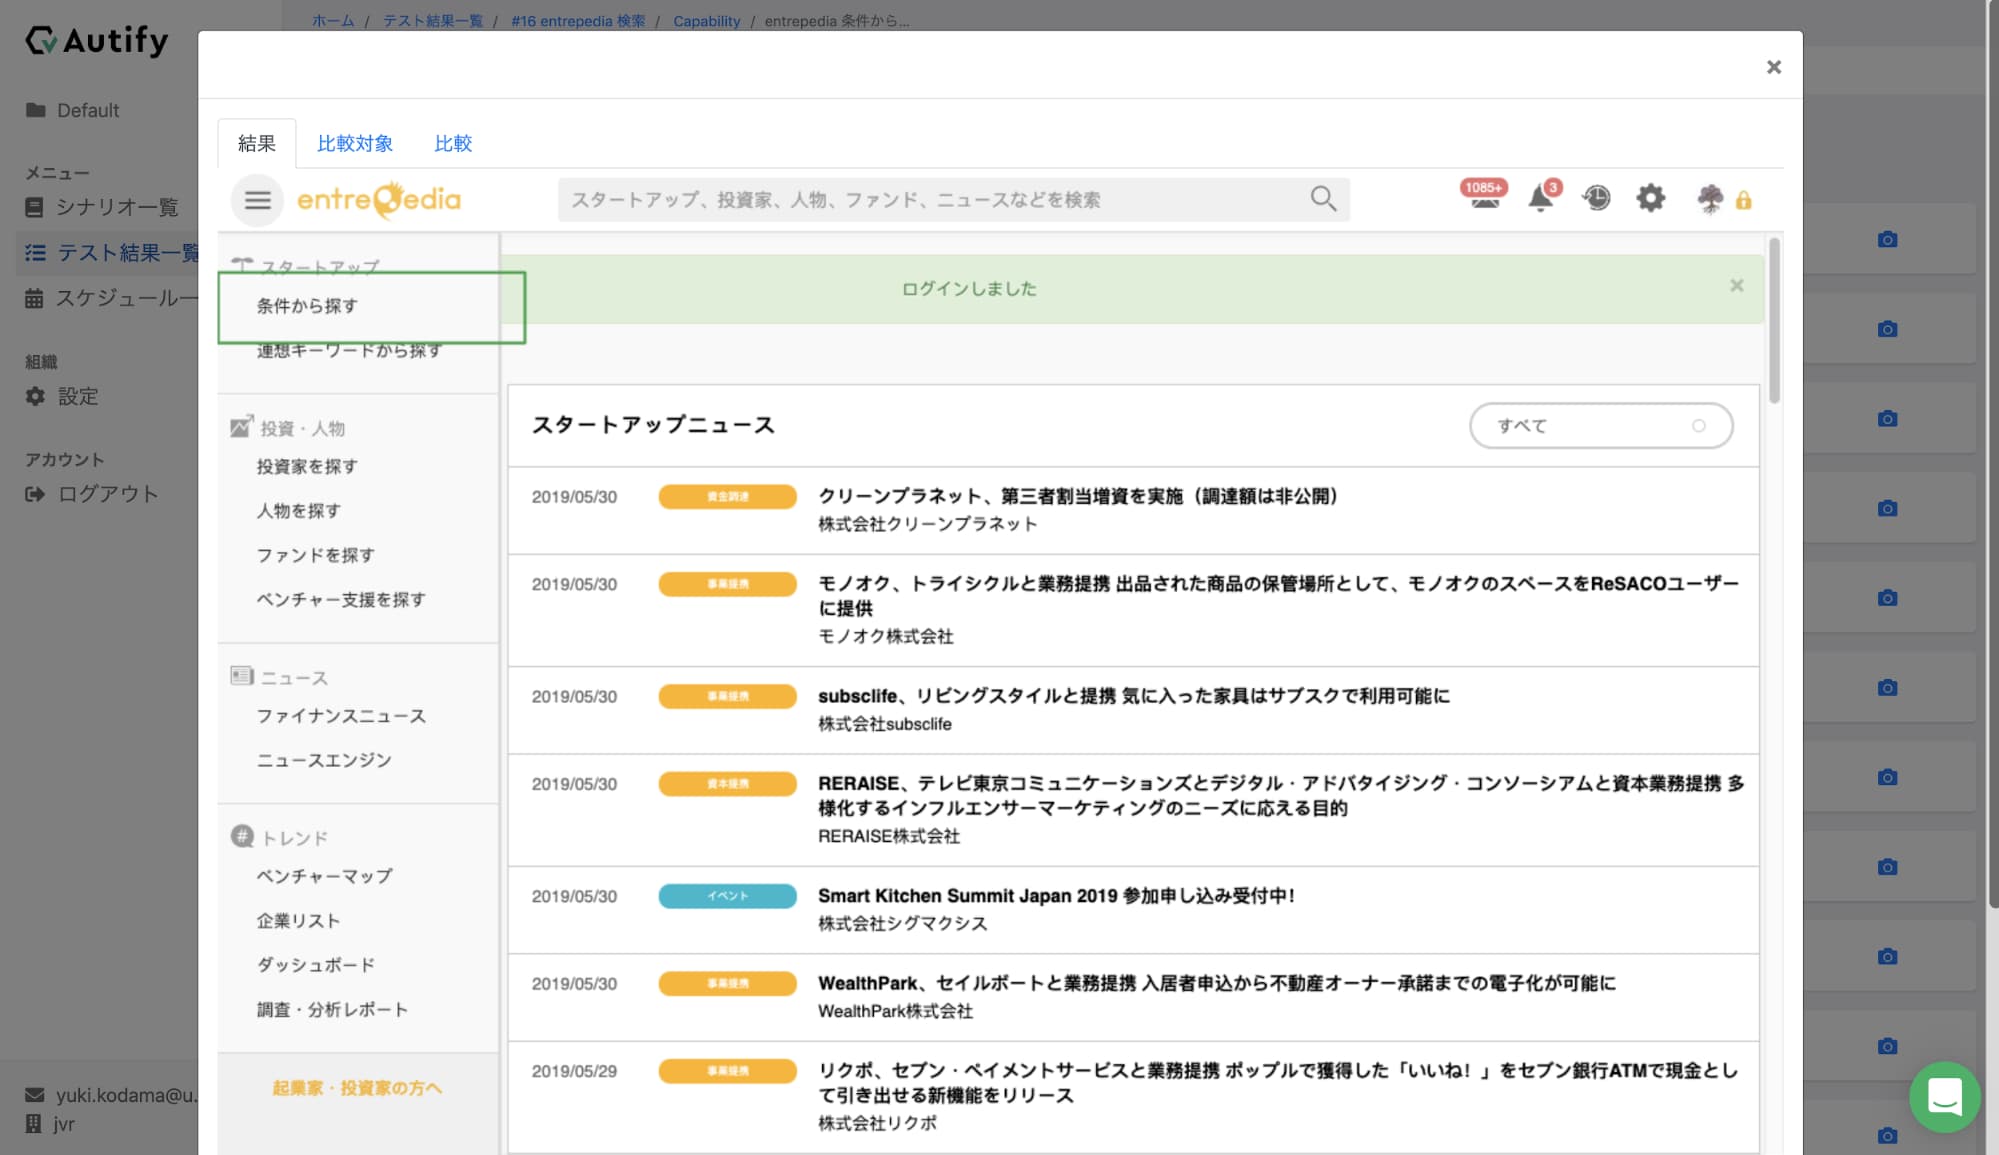Open the settings gear icon in entrepedia header
The width and height of the screenshot is (1999, 1155).
(x=1650, y=198)
